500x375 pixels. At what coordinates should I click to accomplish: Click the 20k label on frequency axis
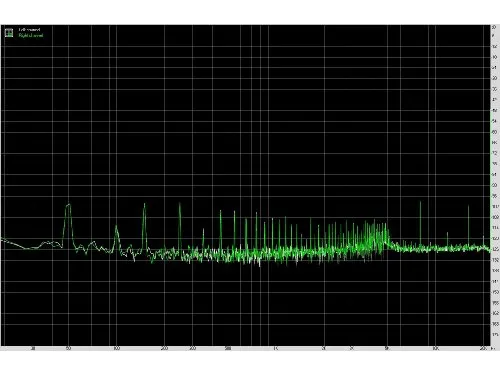coord(483,349)
